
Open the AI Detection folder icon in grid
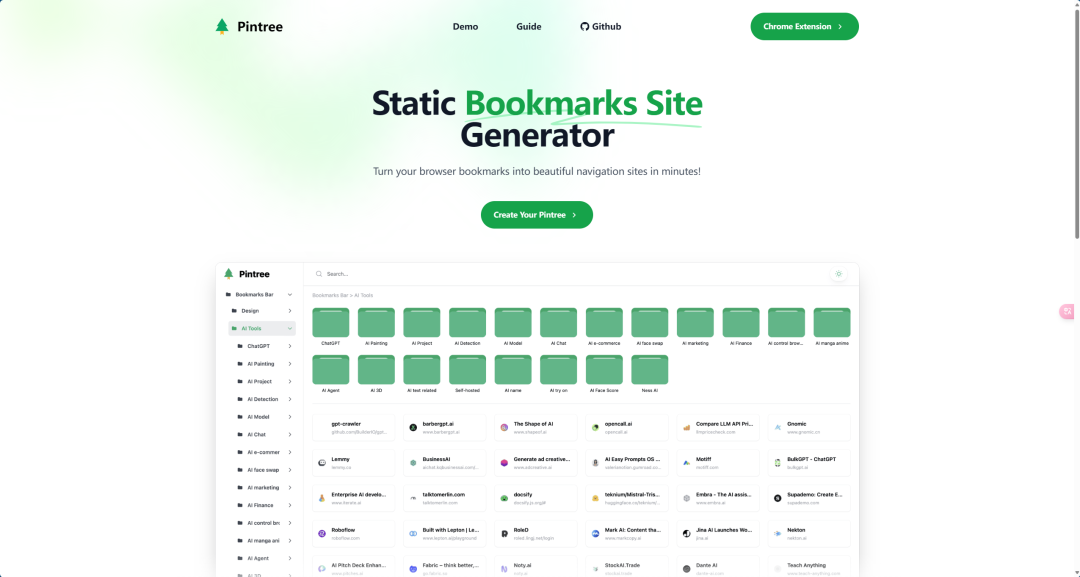tap(467, 322)
